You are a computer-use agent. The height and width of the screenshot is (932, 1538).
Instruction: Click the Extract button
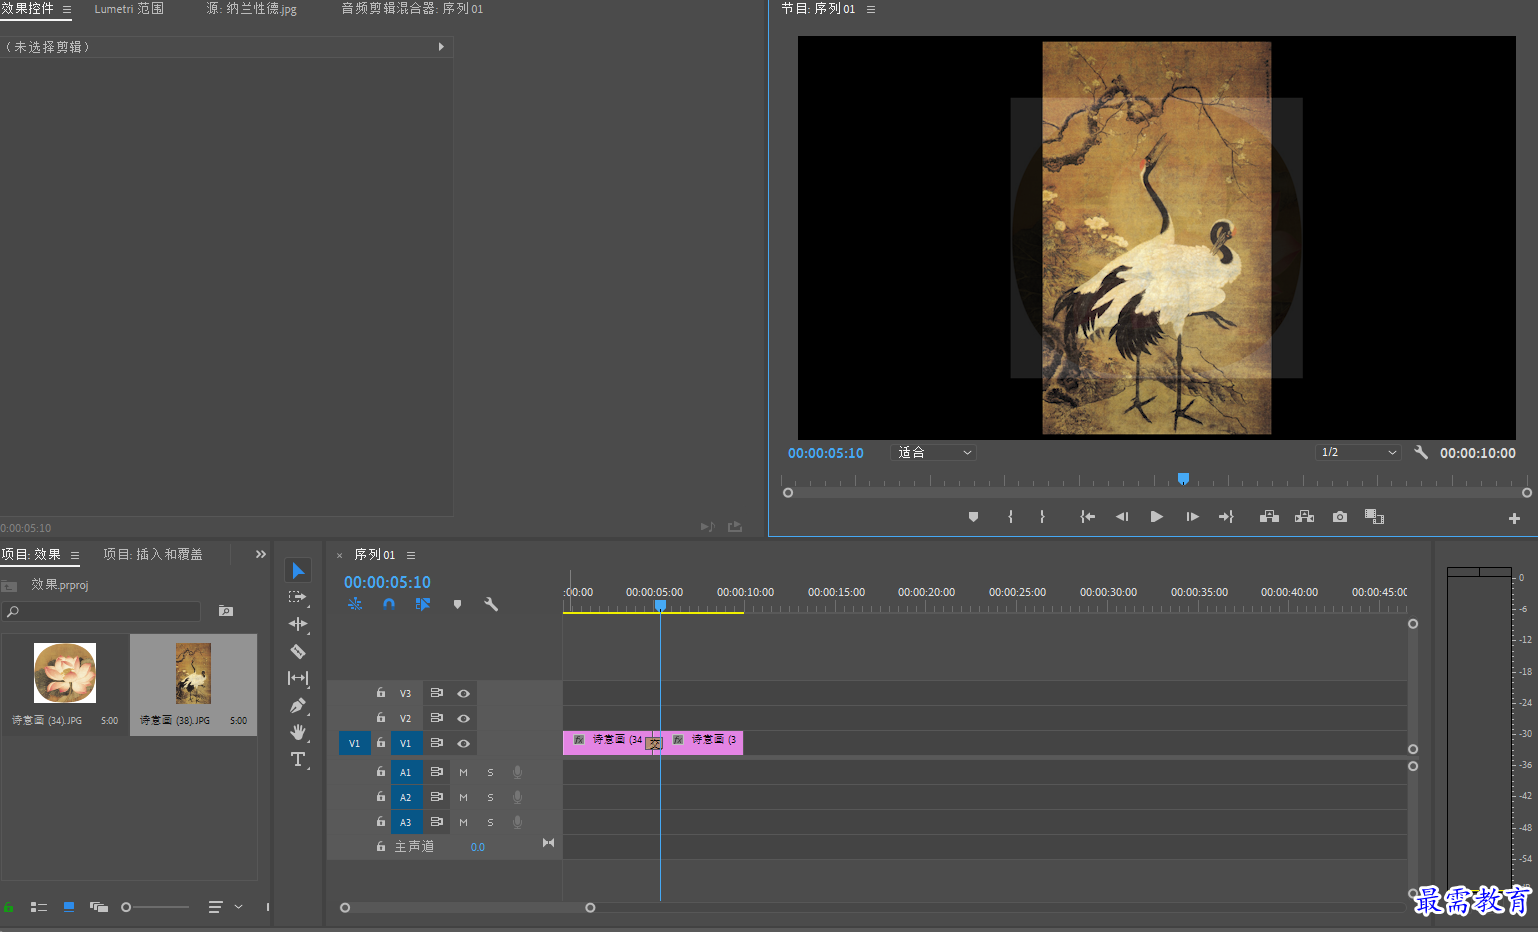(1304, 517)
